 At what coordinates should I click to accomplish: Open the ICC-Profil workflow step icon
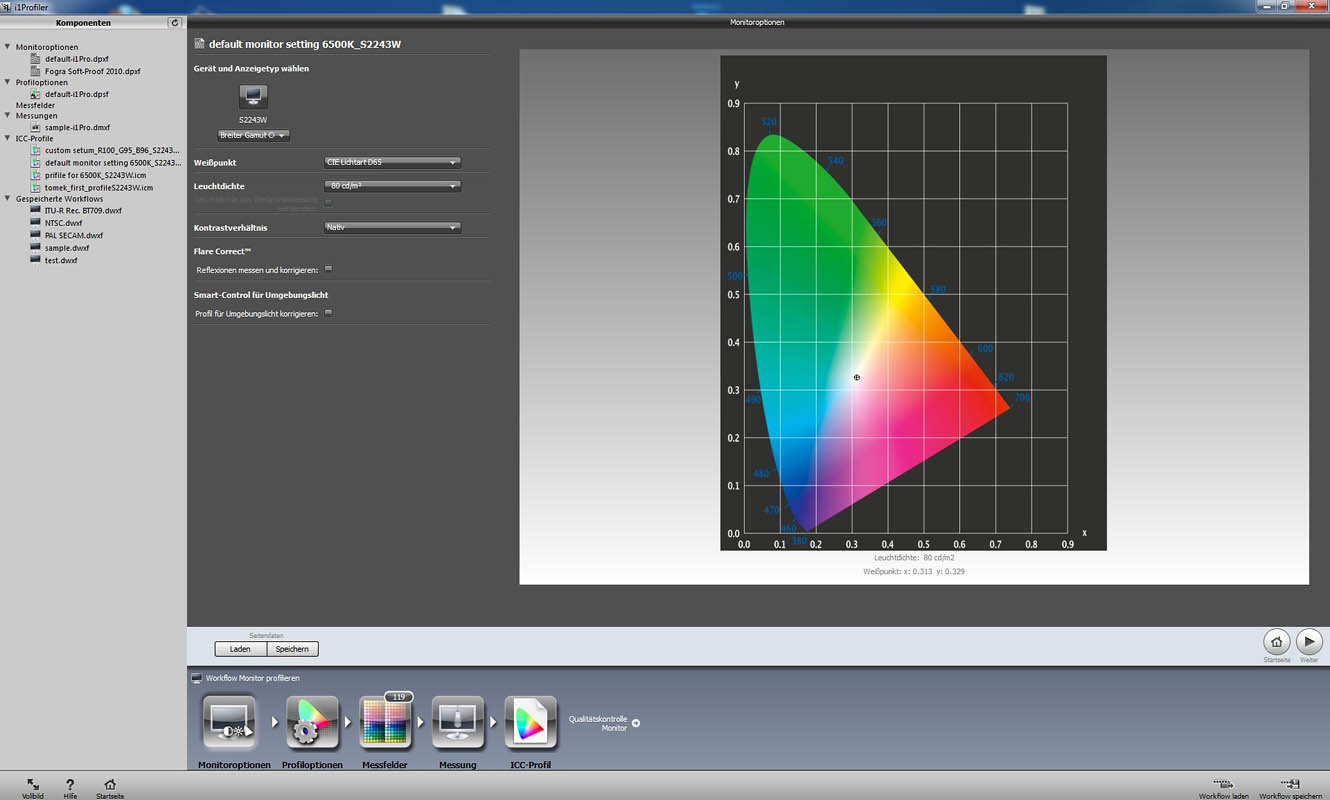click(531, 723)
